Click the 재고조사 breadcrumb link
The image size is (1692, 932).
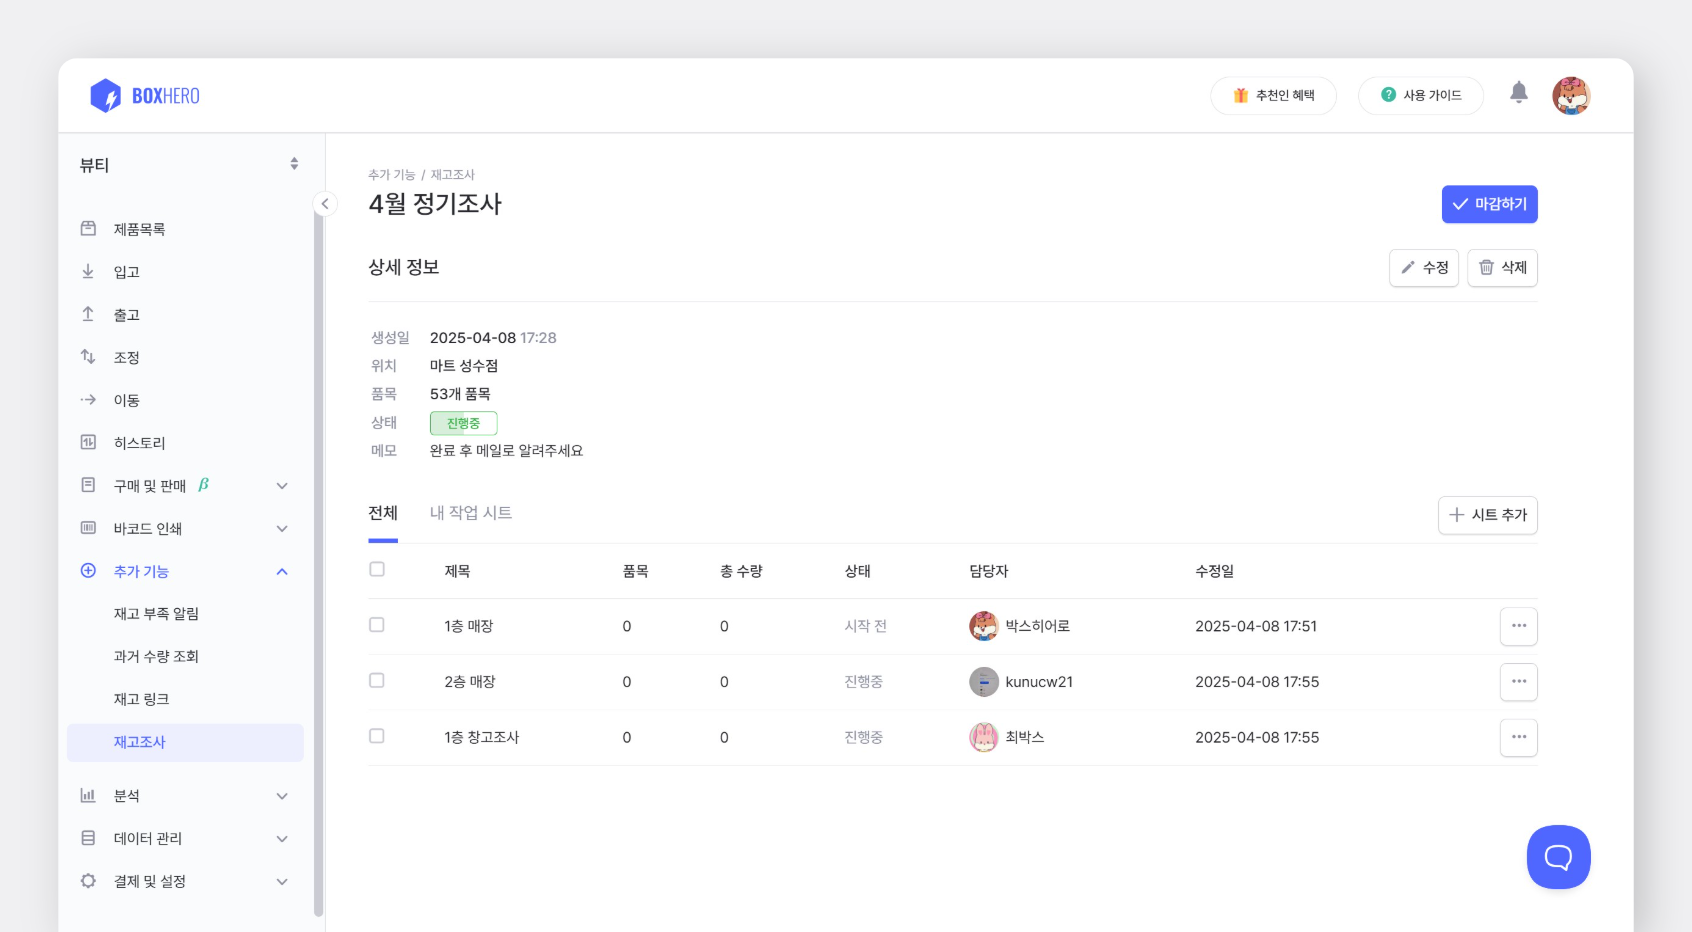pyautogui.click(x=453, y=175)
